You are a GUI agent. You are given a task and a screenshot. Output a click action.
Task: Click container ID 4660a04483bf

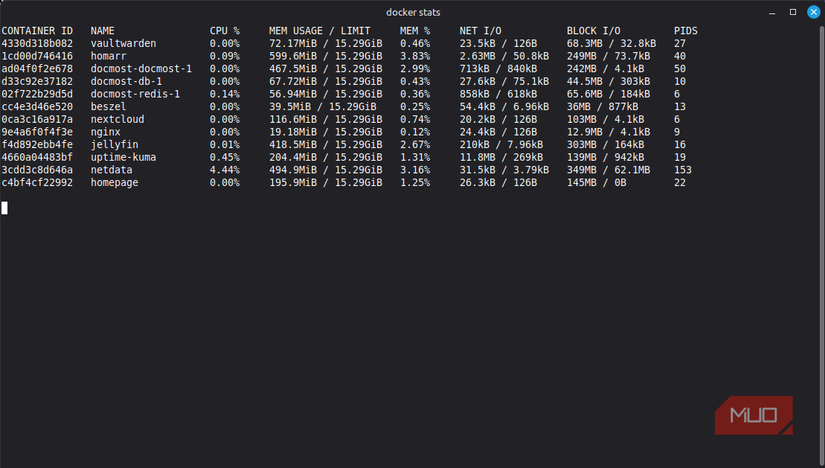37,157
